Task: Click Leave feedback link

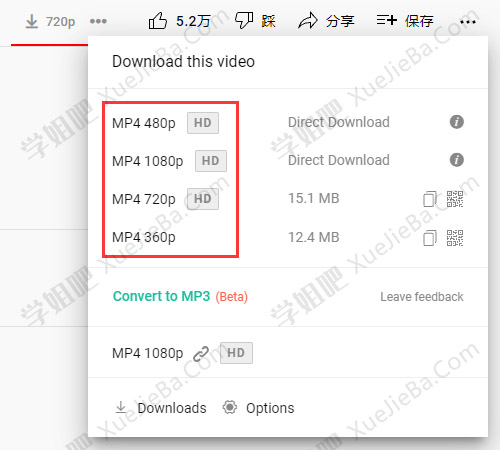Action: click(422, 297)
